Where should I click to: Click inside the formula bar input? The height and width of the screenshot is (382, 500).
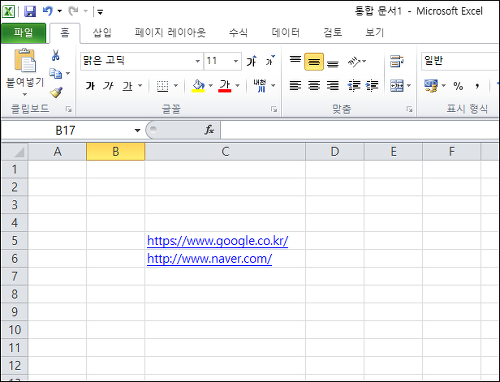pos(359,130)
